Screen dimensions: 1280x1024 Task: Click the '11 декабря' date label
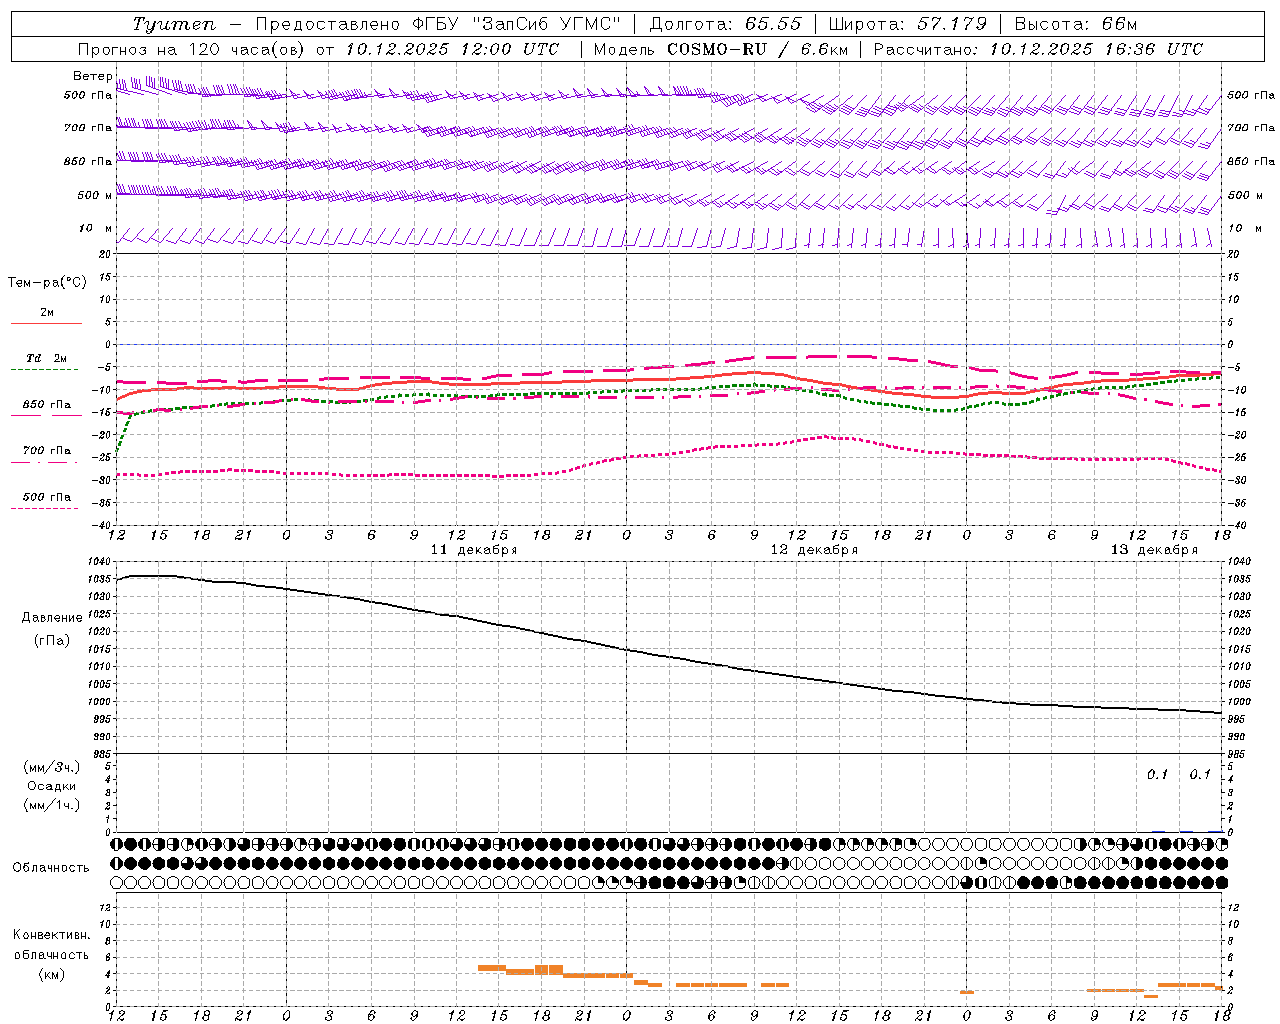474,550
